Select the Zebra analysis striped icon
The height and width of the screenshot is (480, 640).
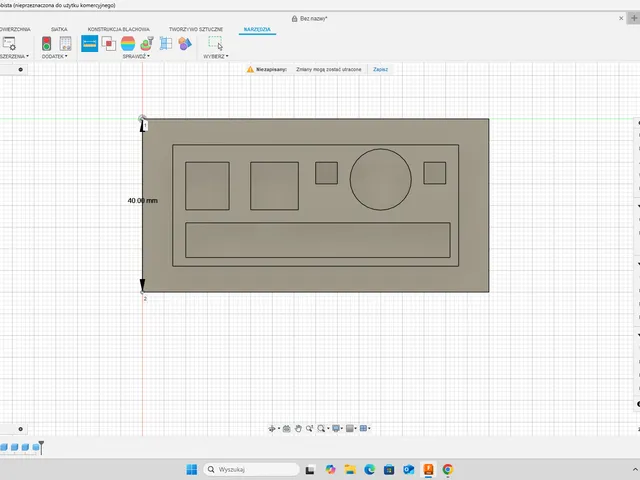(128, 44)
